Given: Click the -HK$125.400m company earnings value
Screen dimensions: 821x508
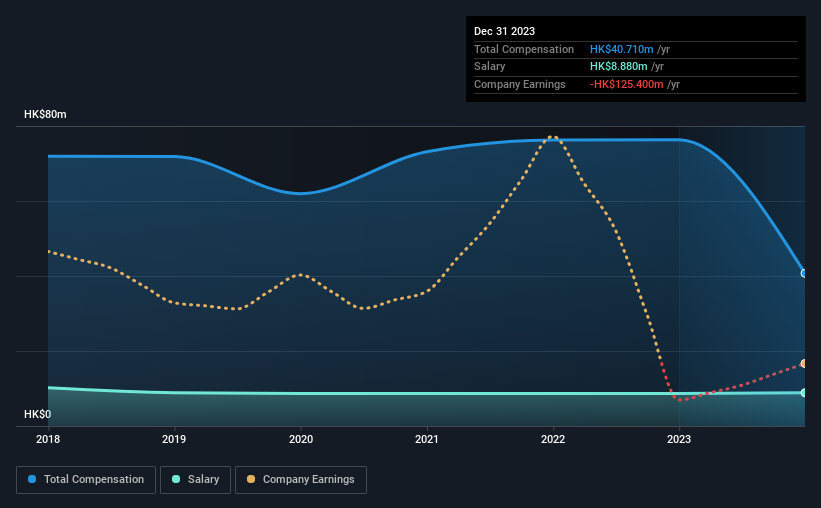Looking at the screenshot, I should (626, 84).
